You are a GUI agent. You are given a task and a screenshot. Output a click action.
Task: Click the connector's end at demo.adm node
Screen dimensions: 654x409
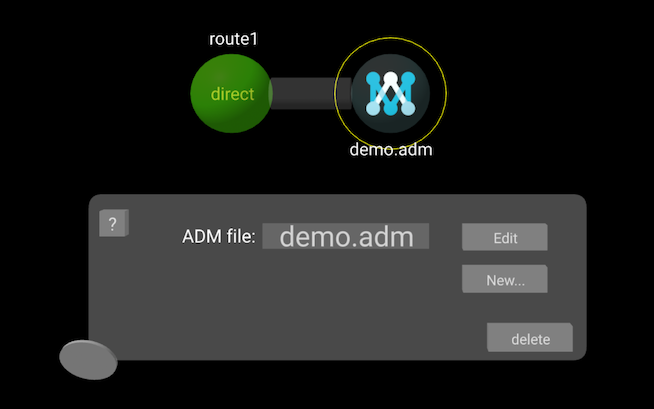[x=343, y=93]
